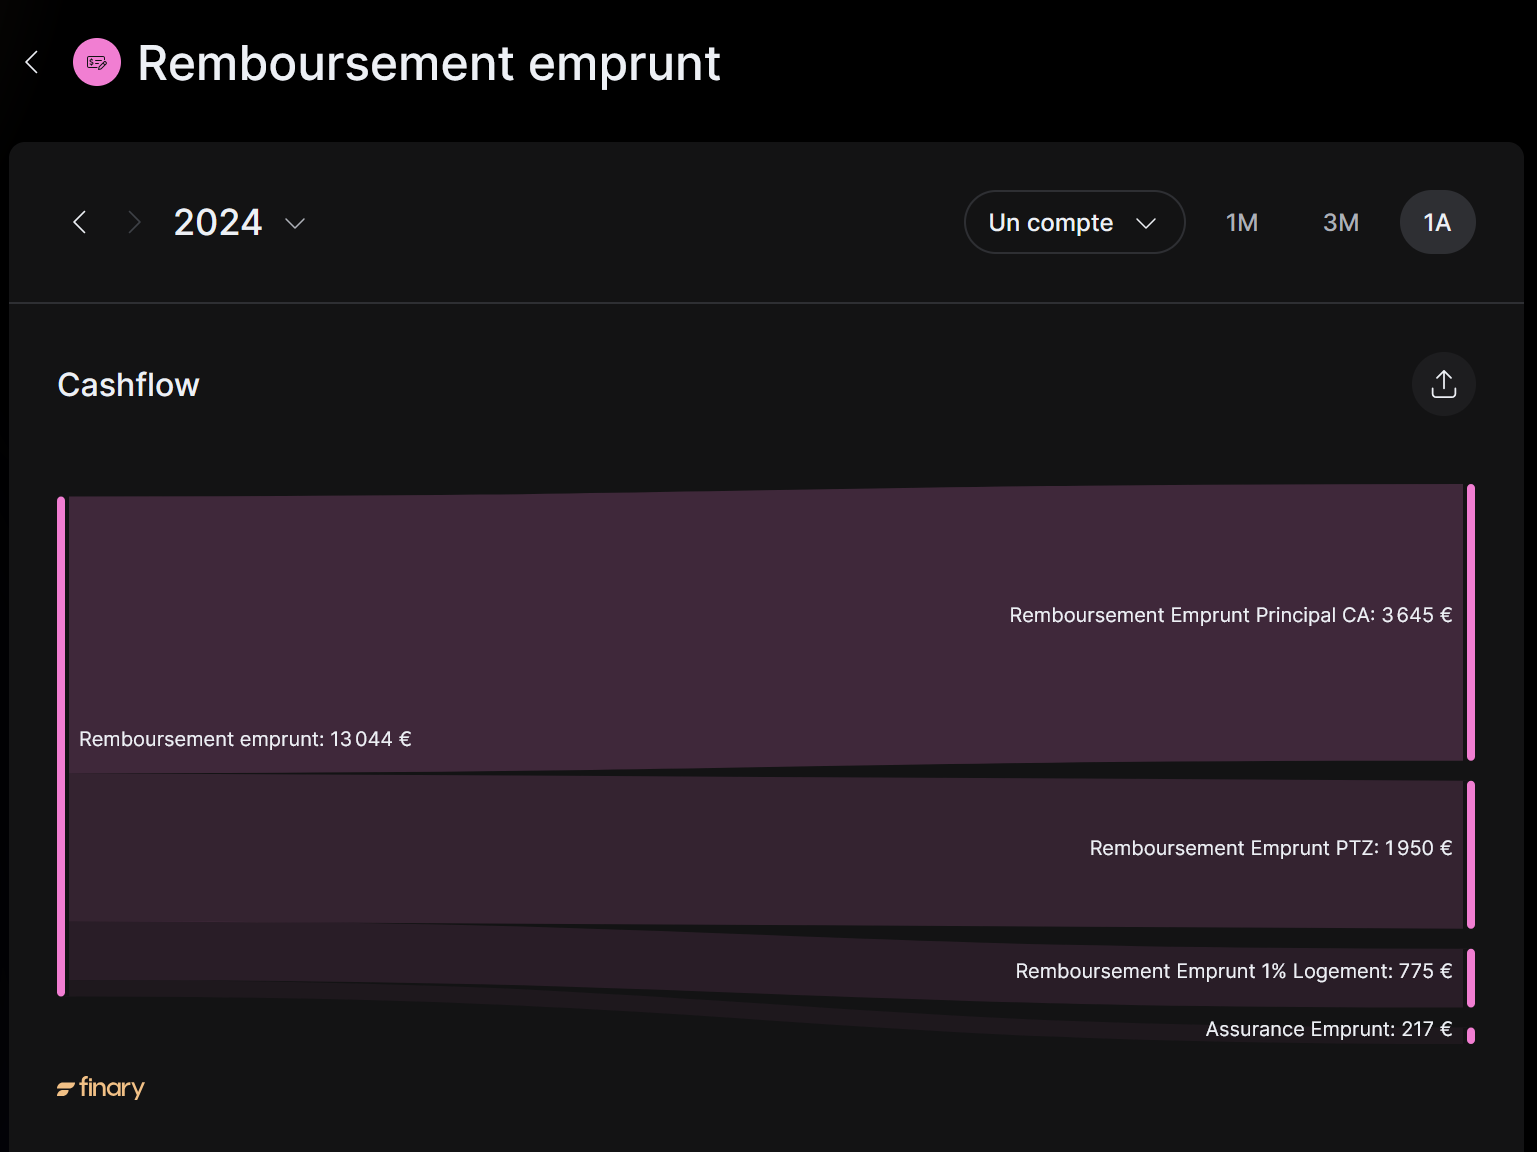Click the Cashflow section heading
1537x1152 pixels.
[128, 385]
